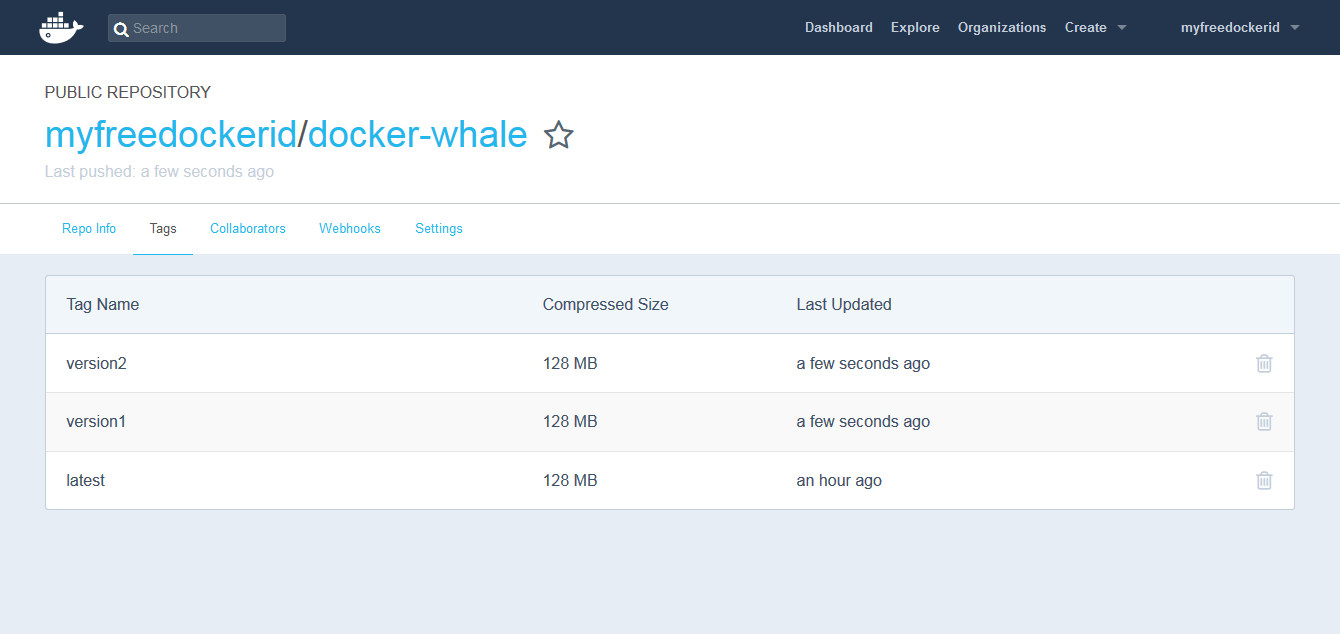Delete the latest tag with trash icon
Screen dimensions: 1340x634
coord(1264,480)
